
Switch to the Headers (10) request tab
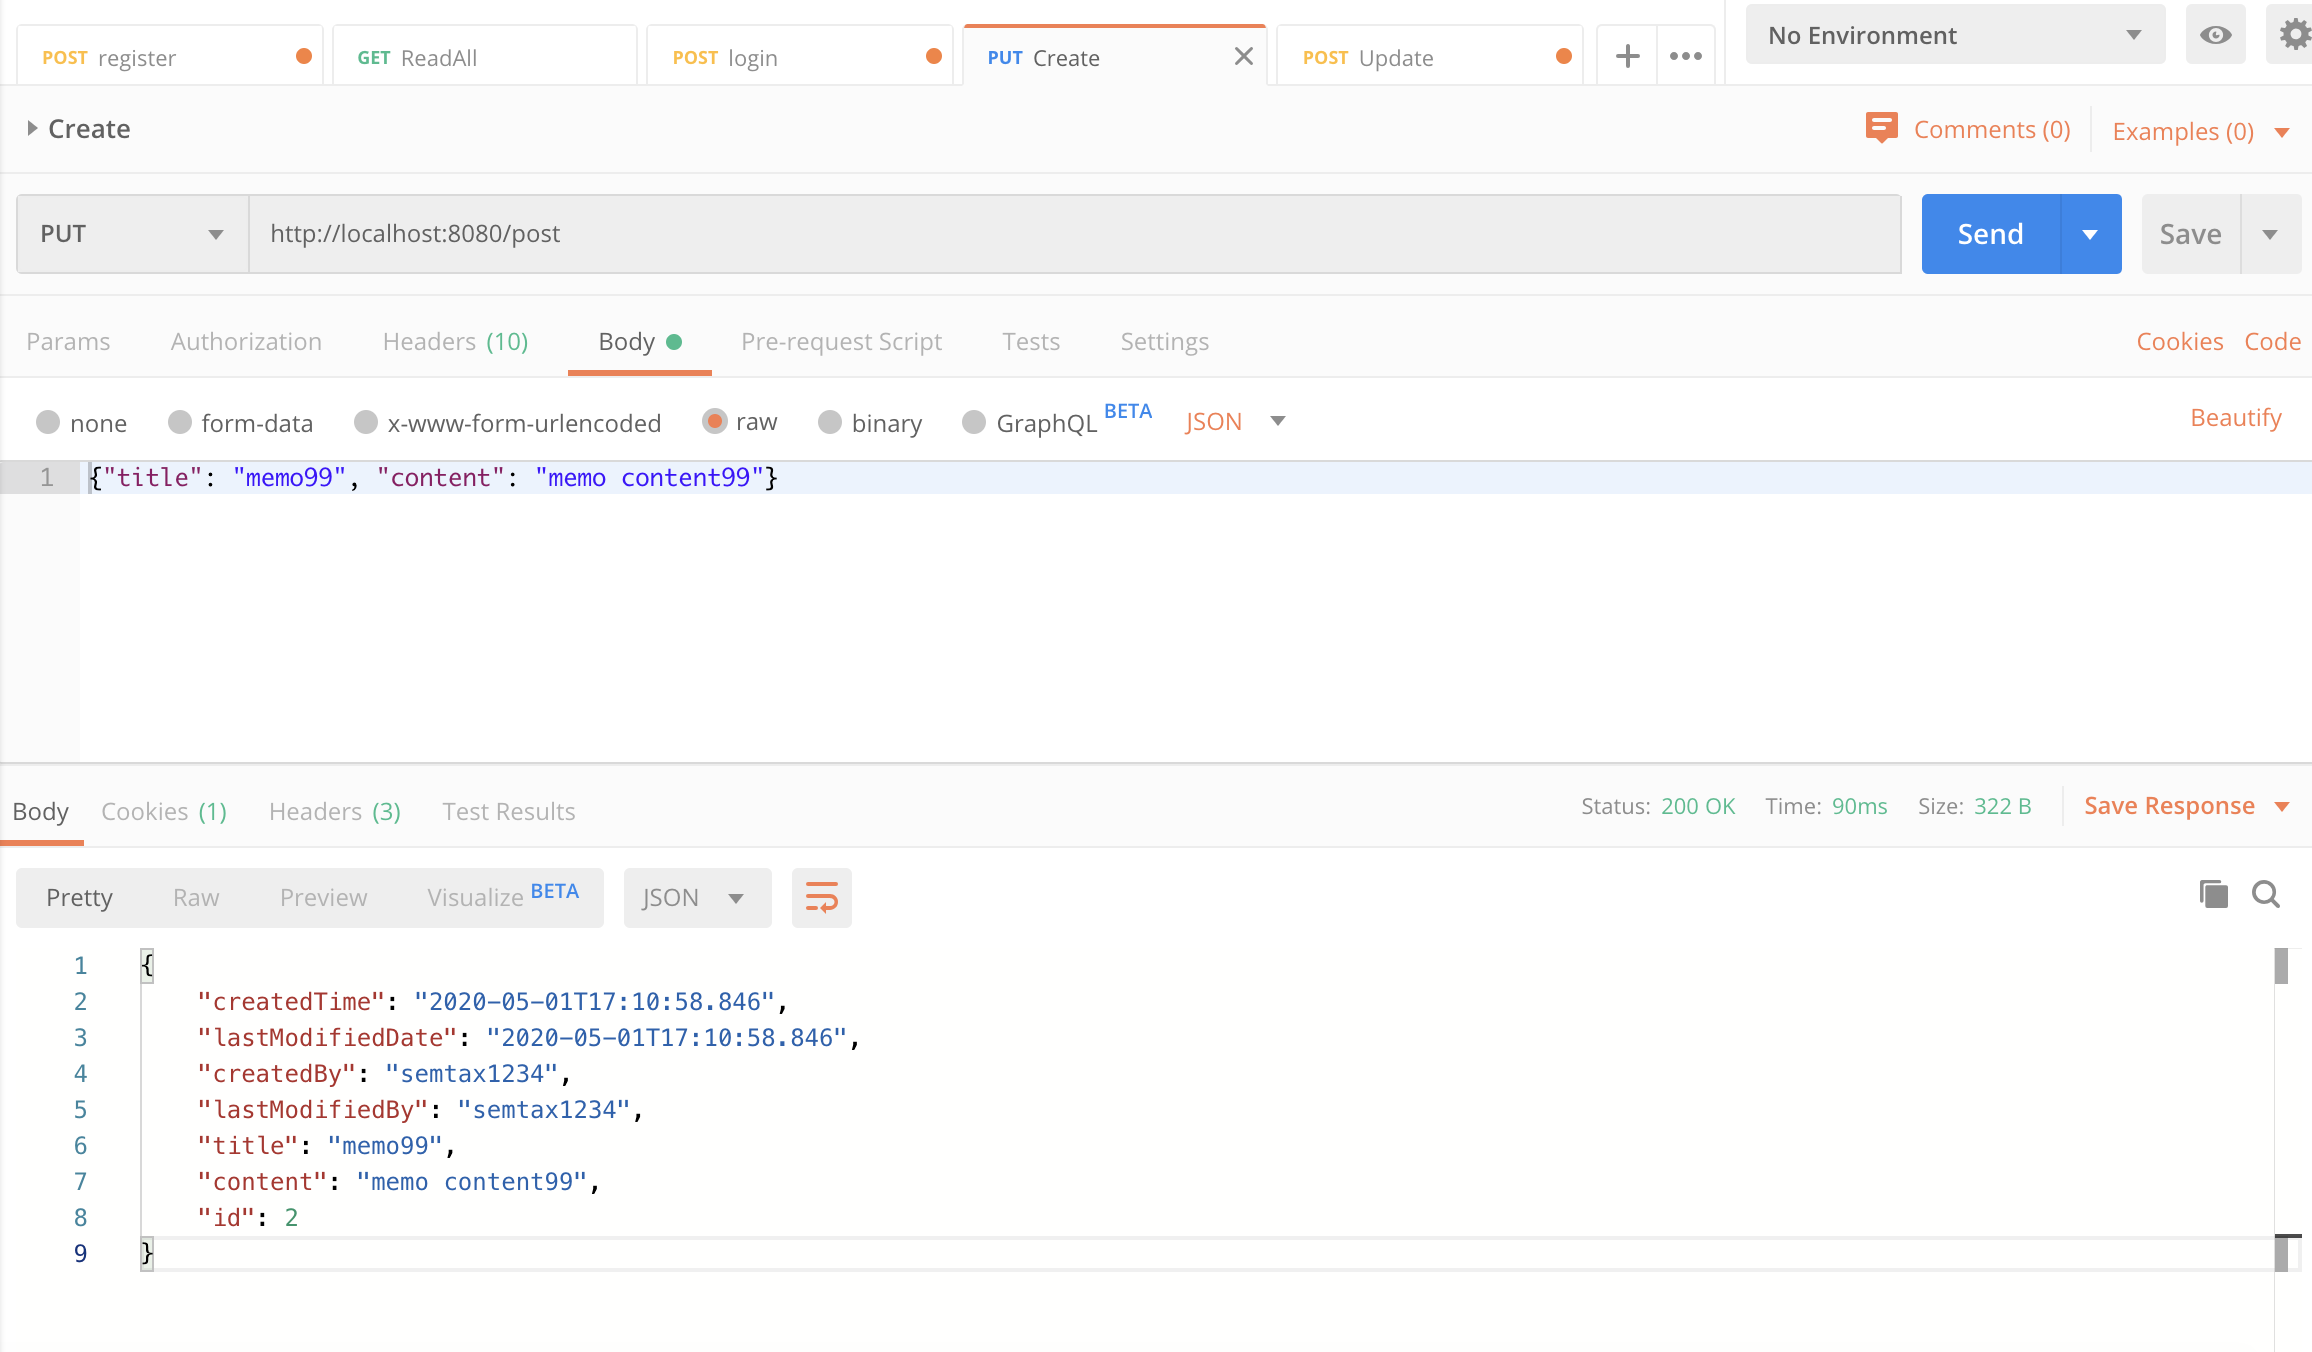pos(455,342)
